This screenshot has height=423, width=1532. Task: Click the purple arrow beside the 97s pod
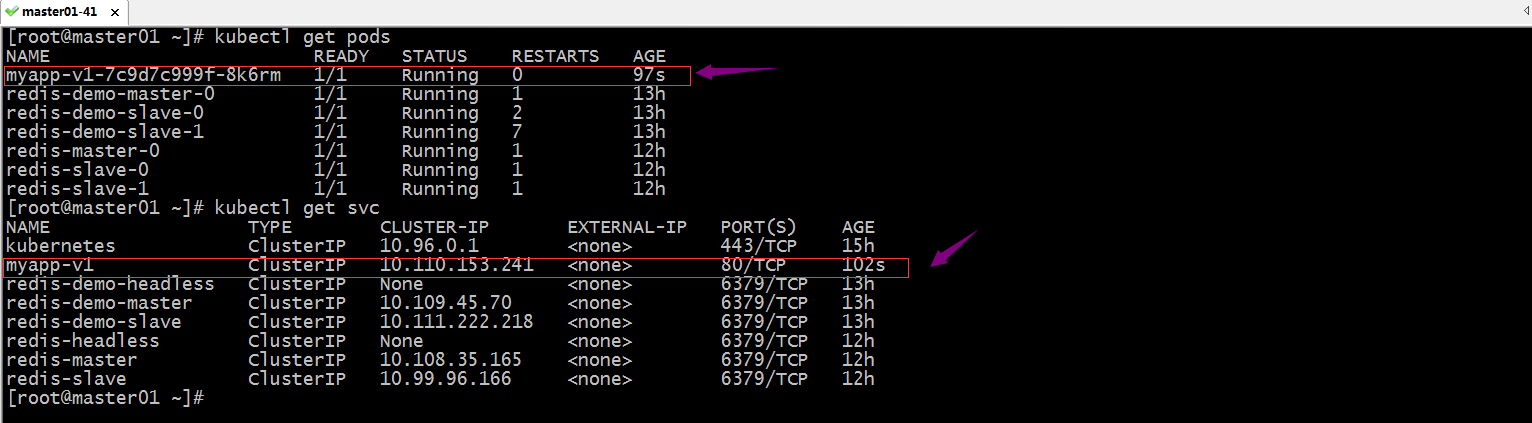pos(736,71)
